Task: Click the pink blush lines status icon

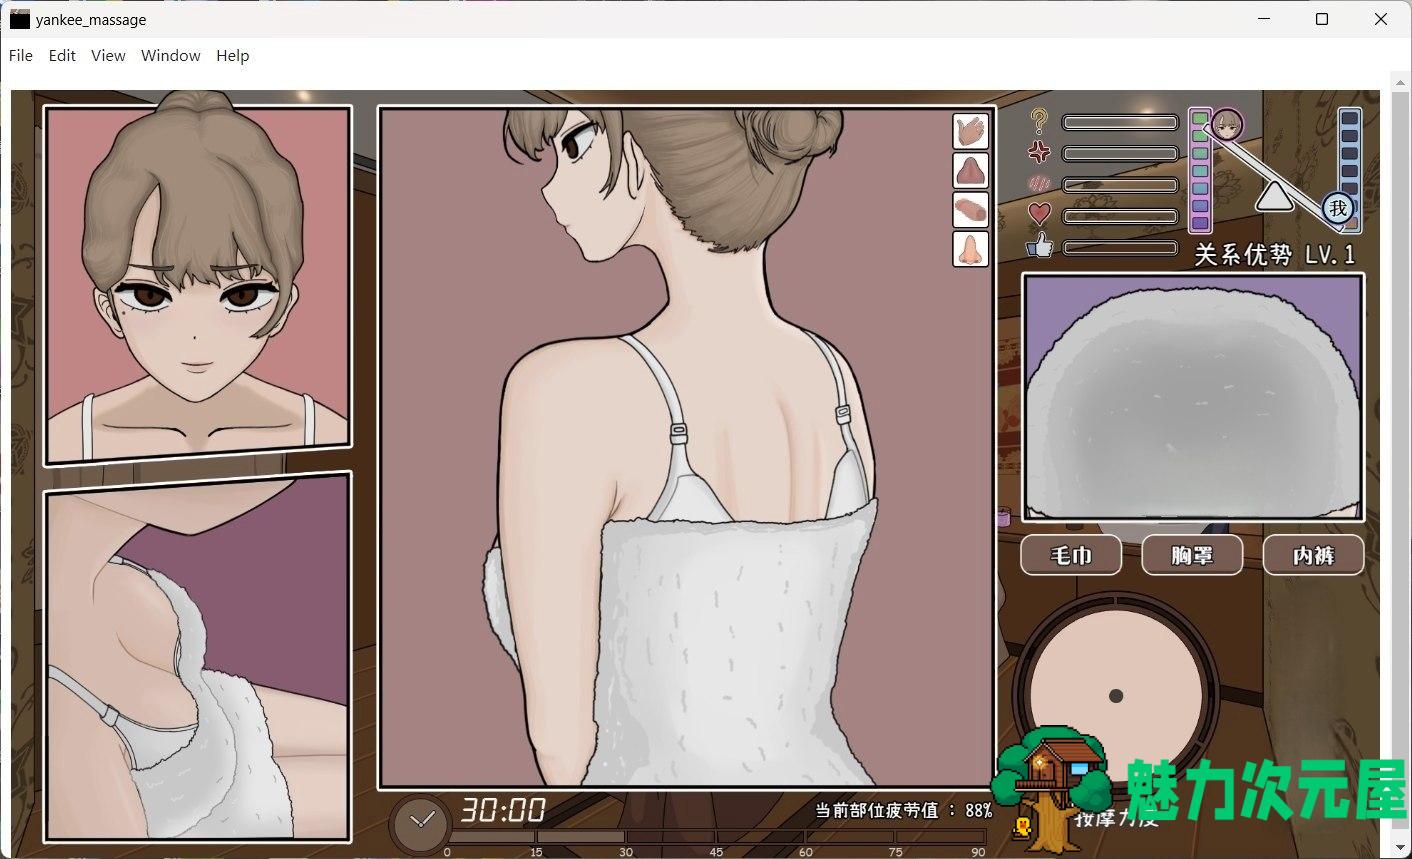Action: 1040,184
